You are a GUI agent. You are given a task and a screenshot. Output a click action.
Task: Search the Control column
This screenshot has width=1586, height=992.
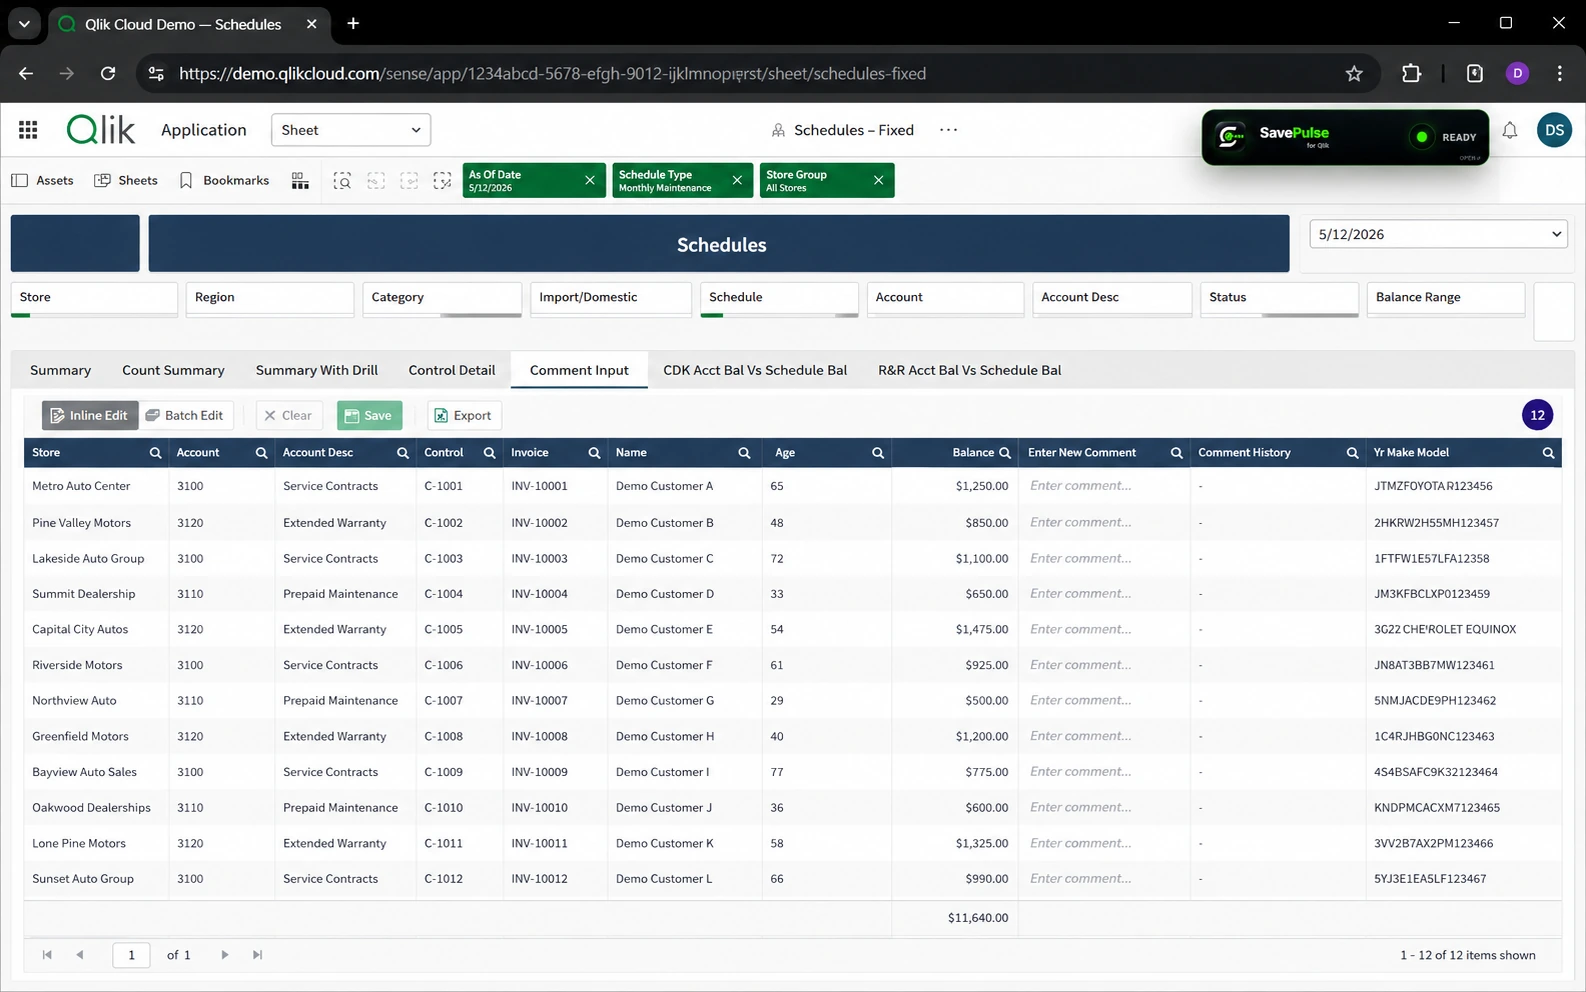(489, 453)
